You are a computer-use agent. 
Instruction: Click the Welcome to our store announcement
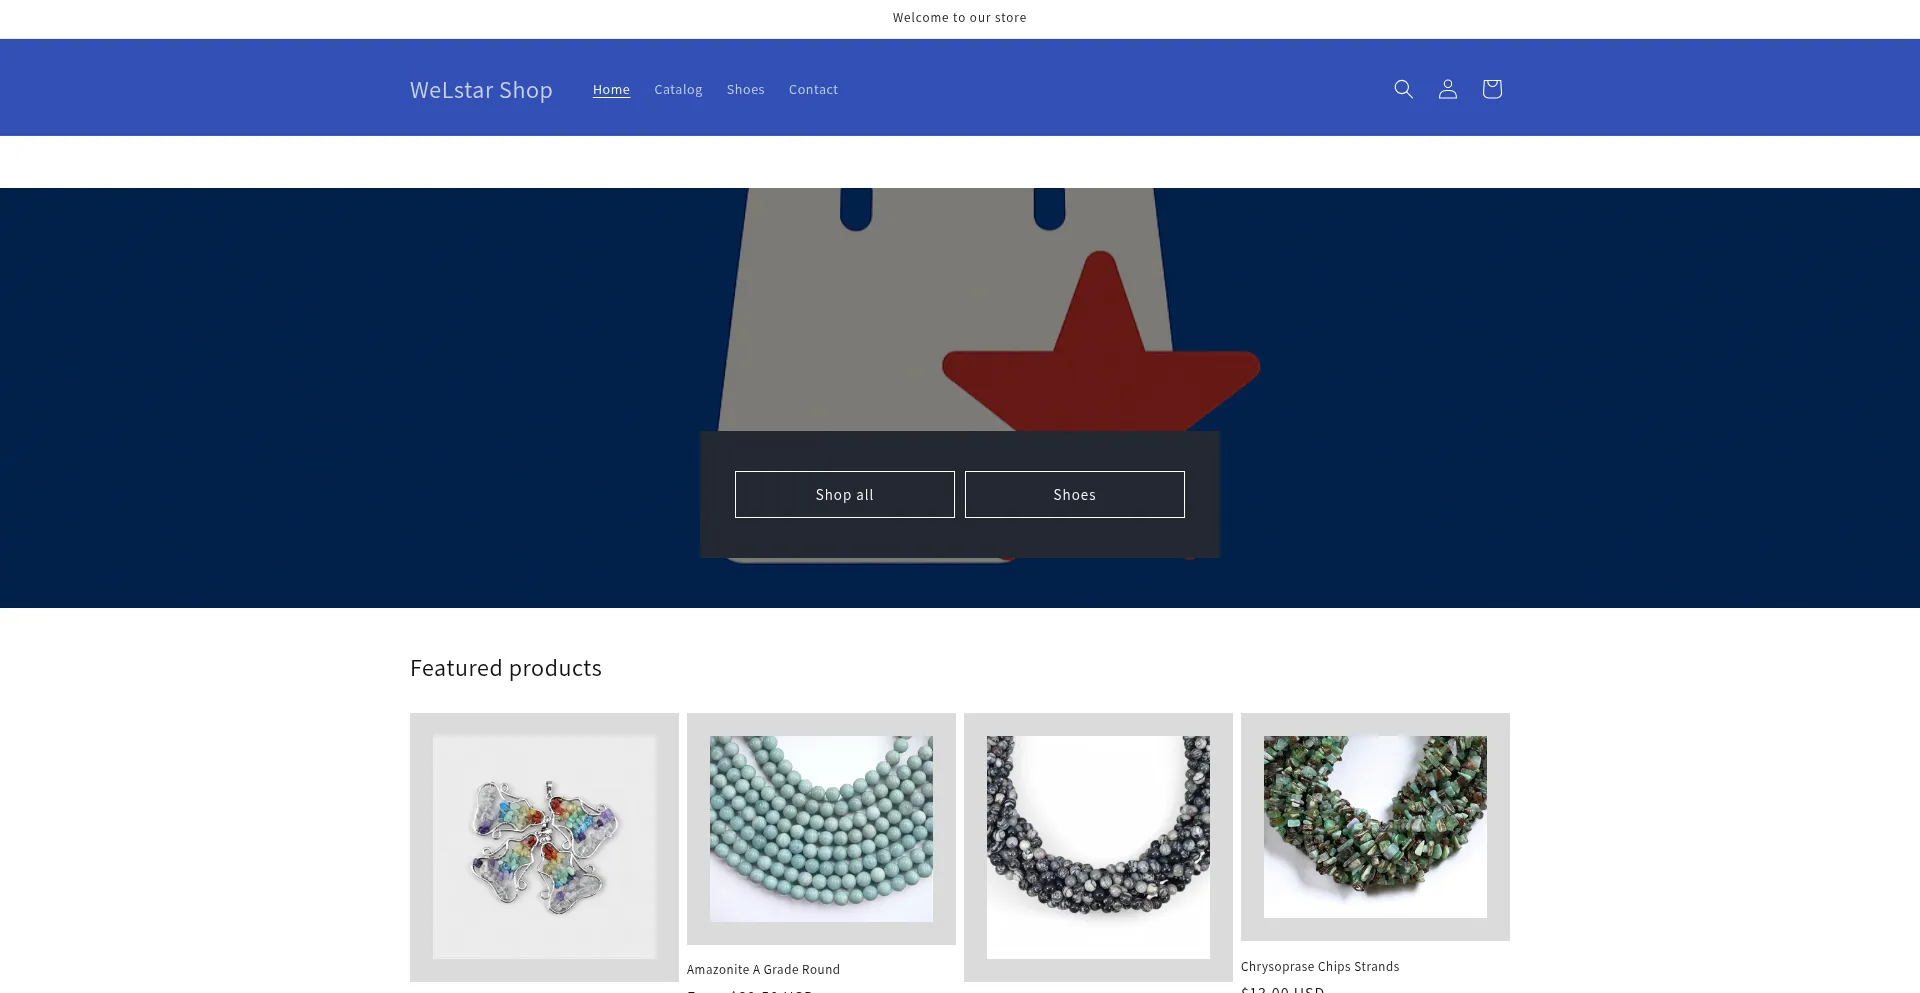(959, 18)
